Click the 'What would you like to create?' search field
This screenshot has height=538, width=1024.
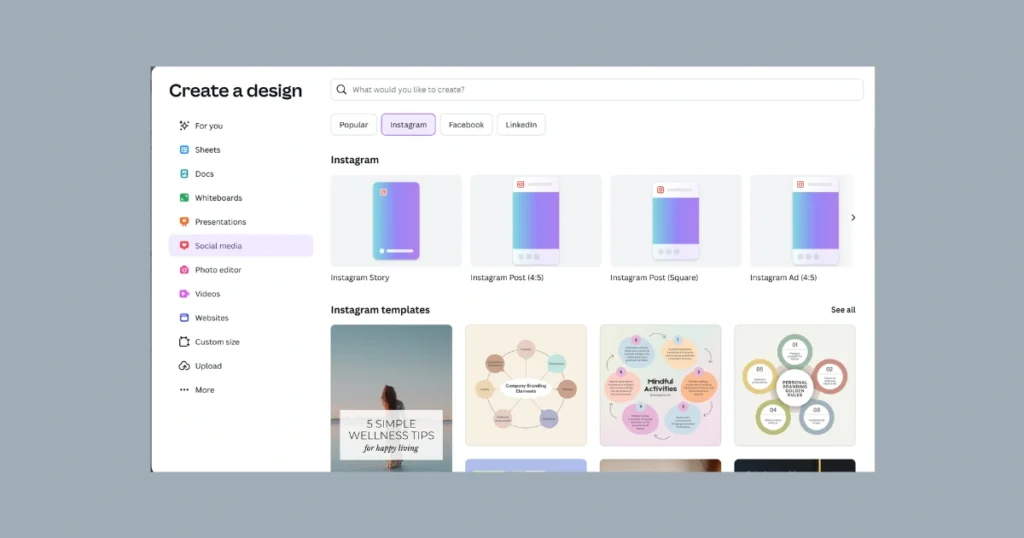[597, 90]
